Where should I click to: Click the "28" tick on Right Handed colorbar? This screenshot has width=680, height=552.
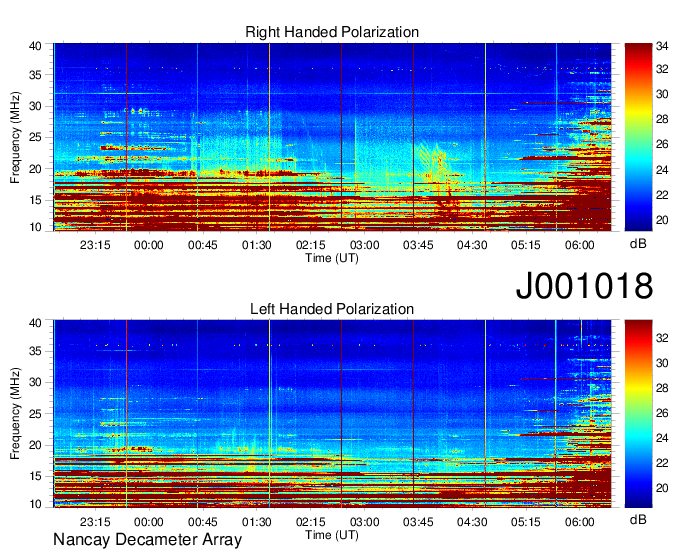662,119
